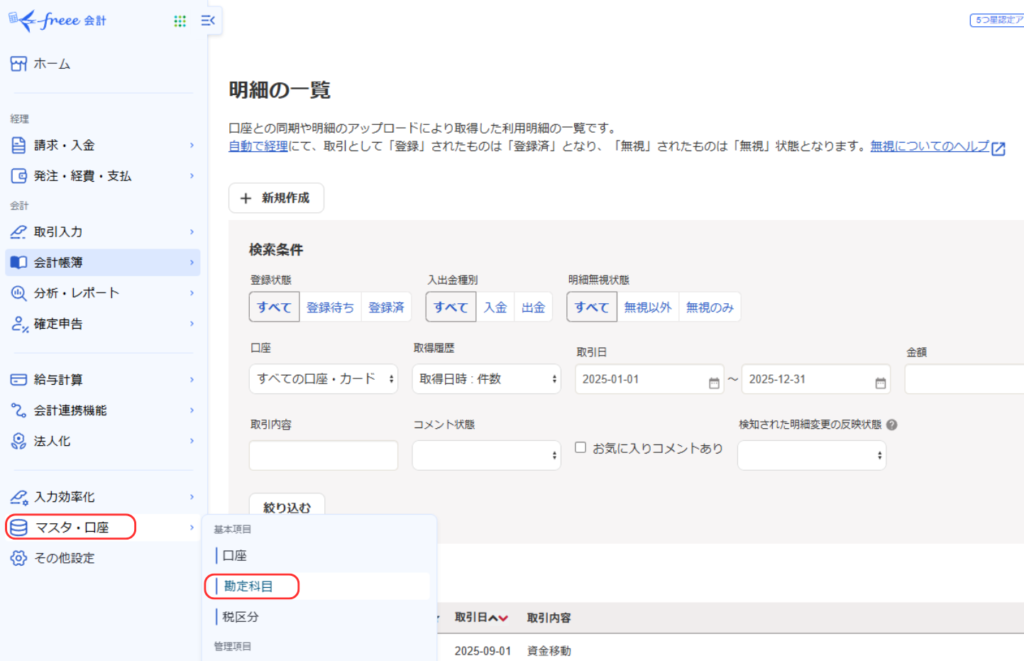1024x661 pixels.
Task: Select 登録待ち in 登録状態 filter
Action: (x=330, y=308)
